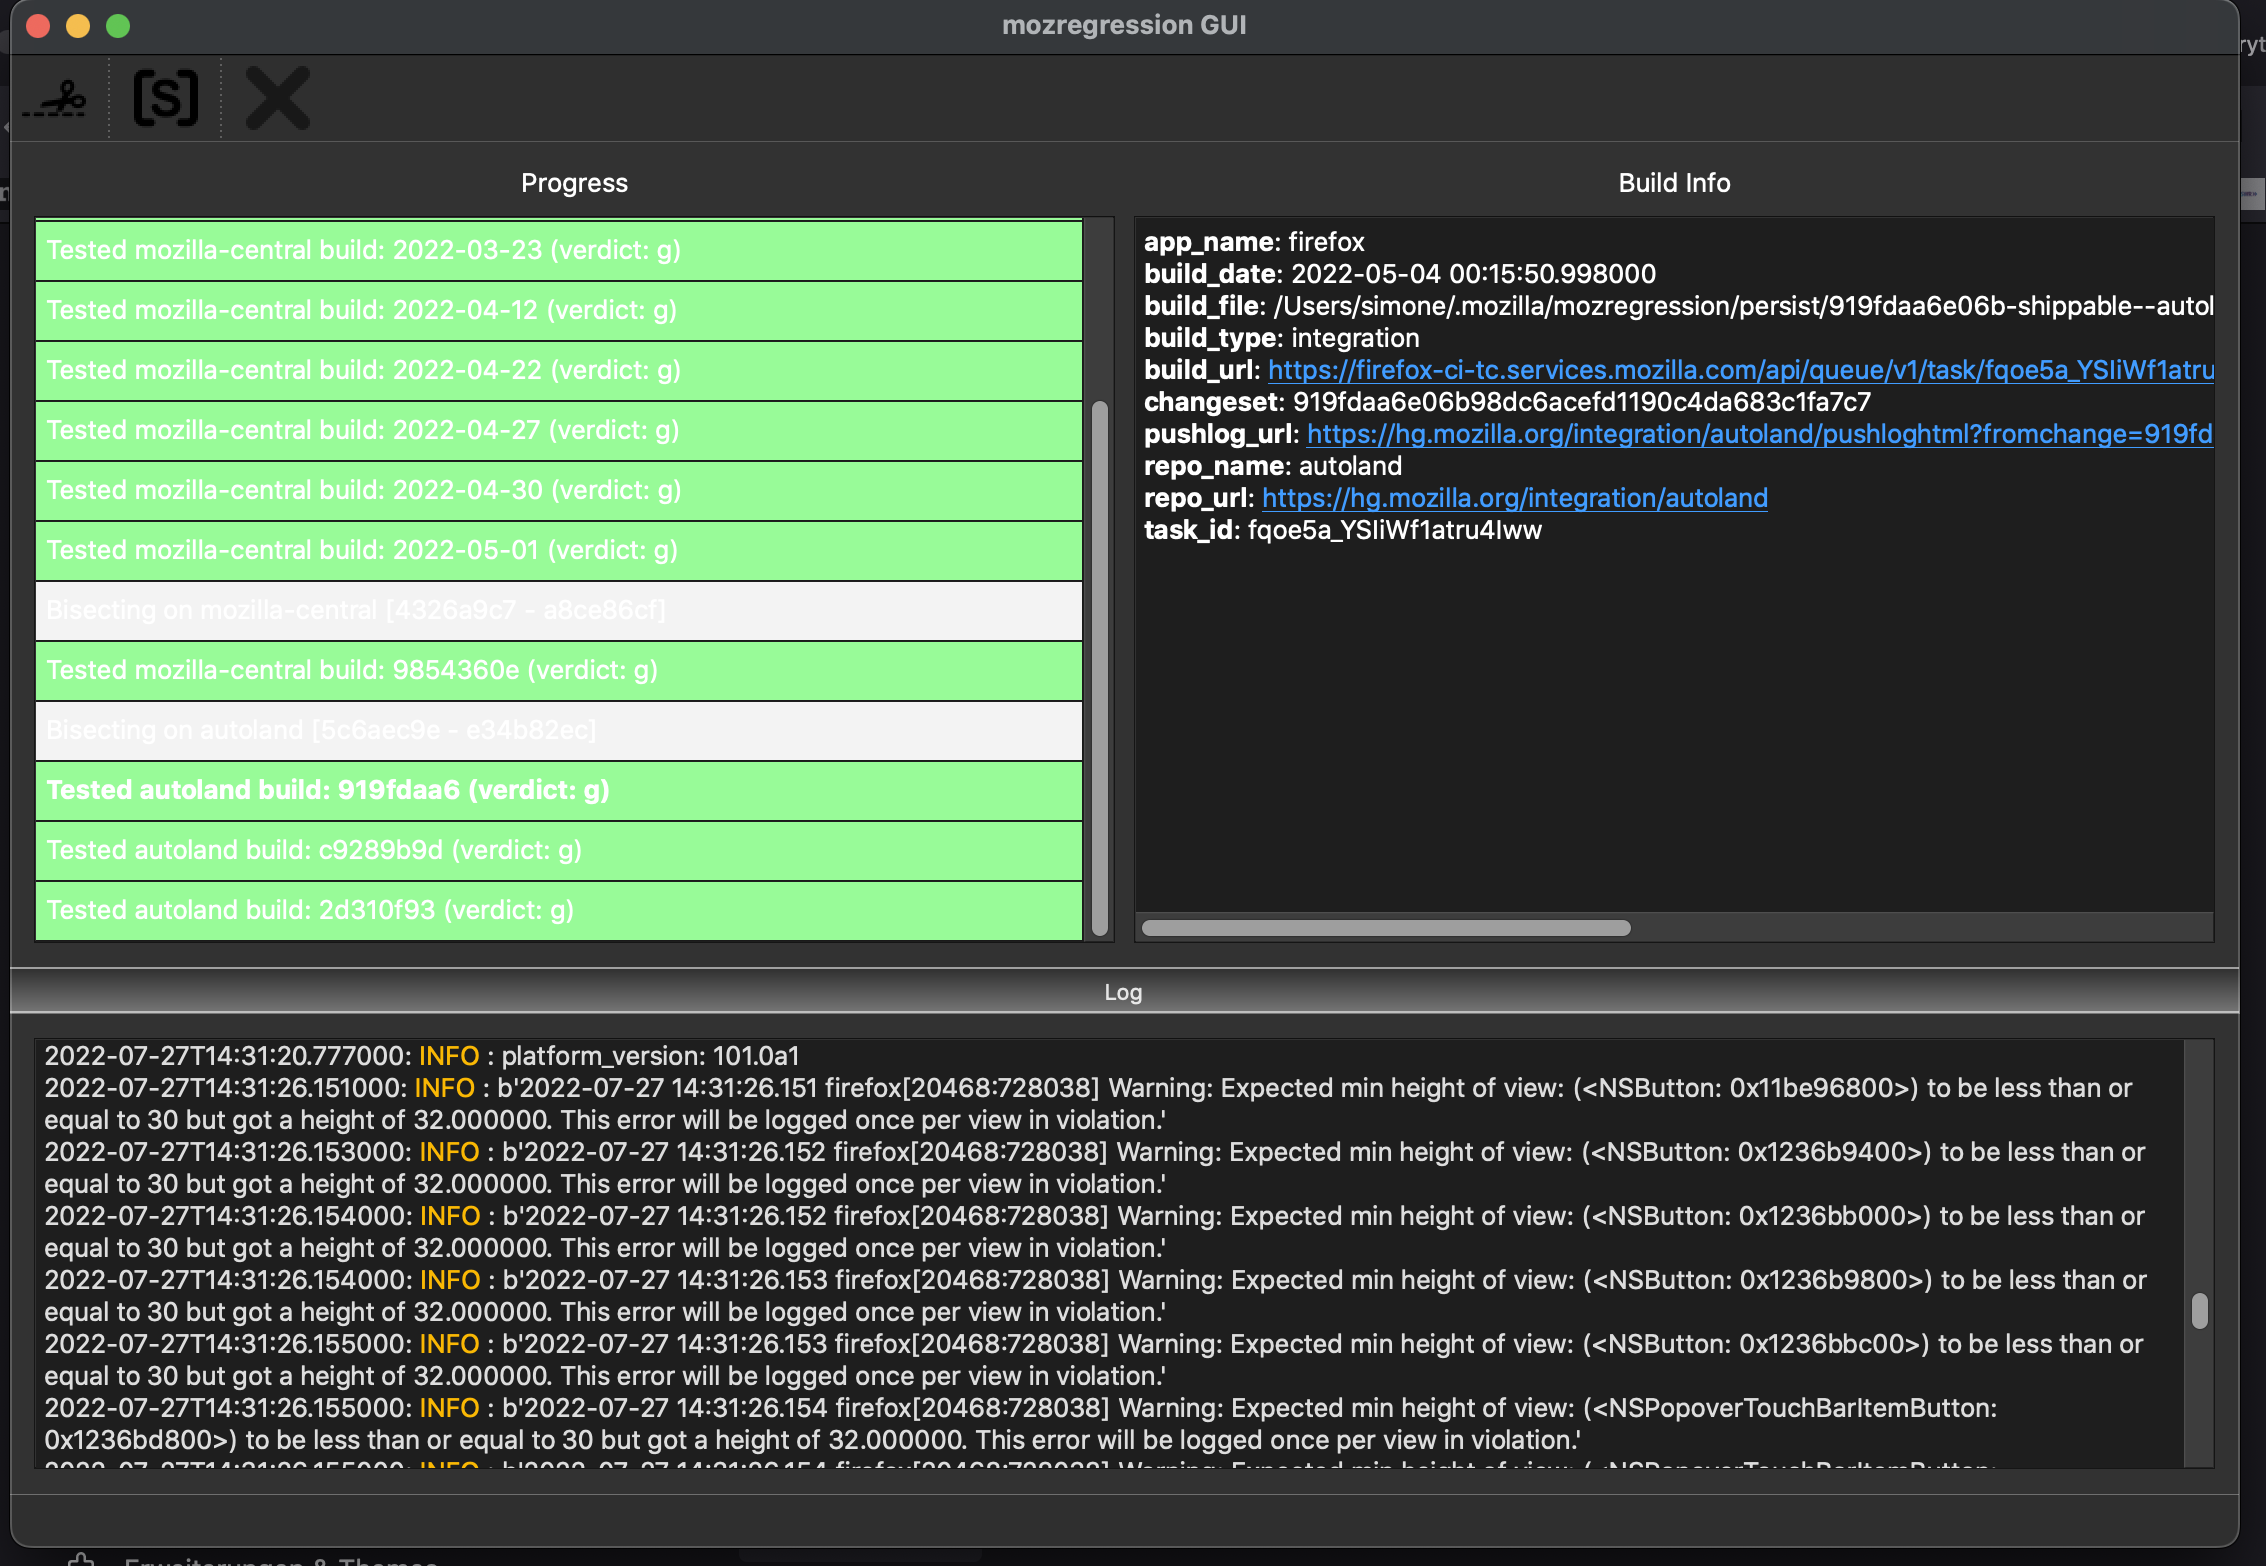Click the red close window button

[x=38, y=26]
